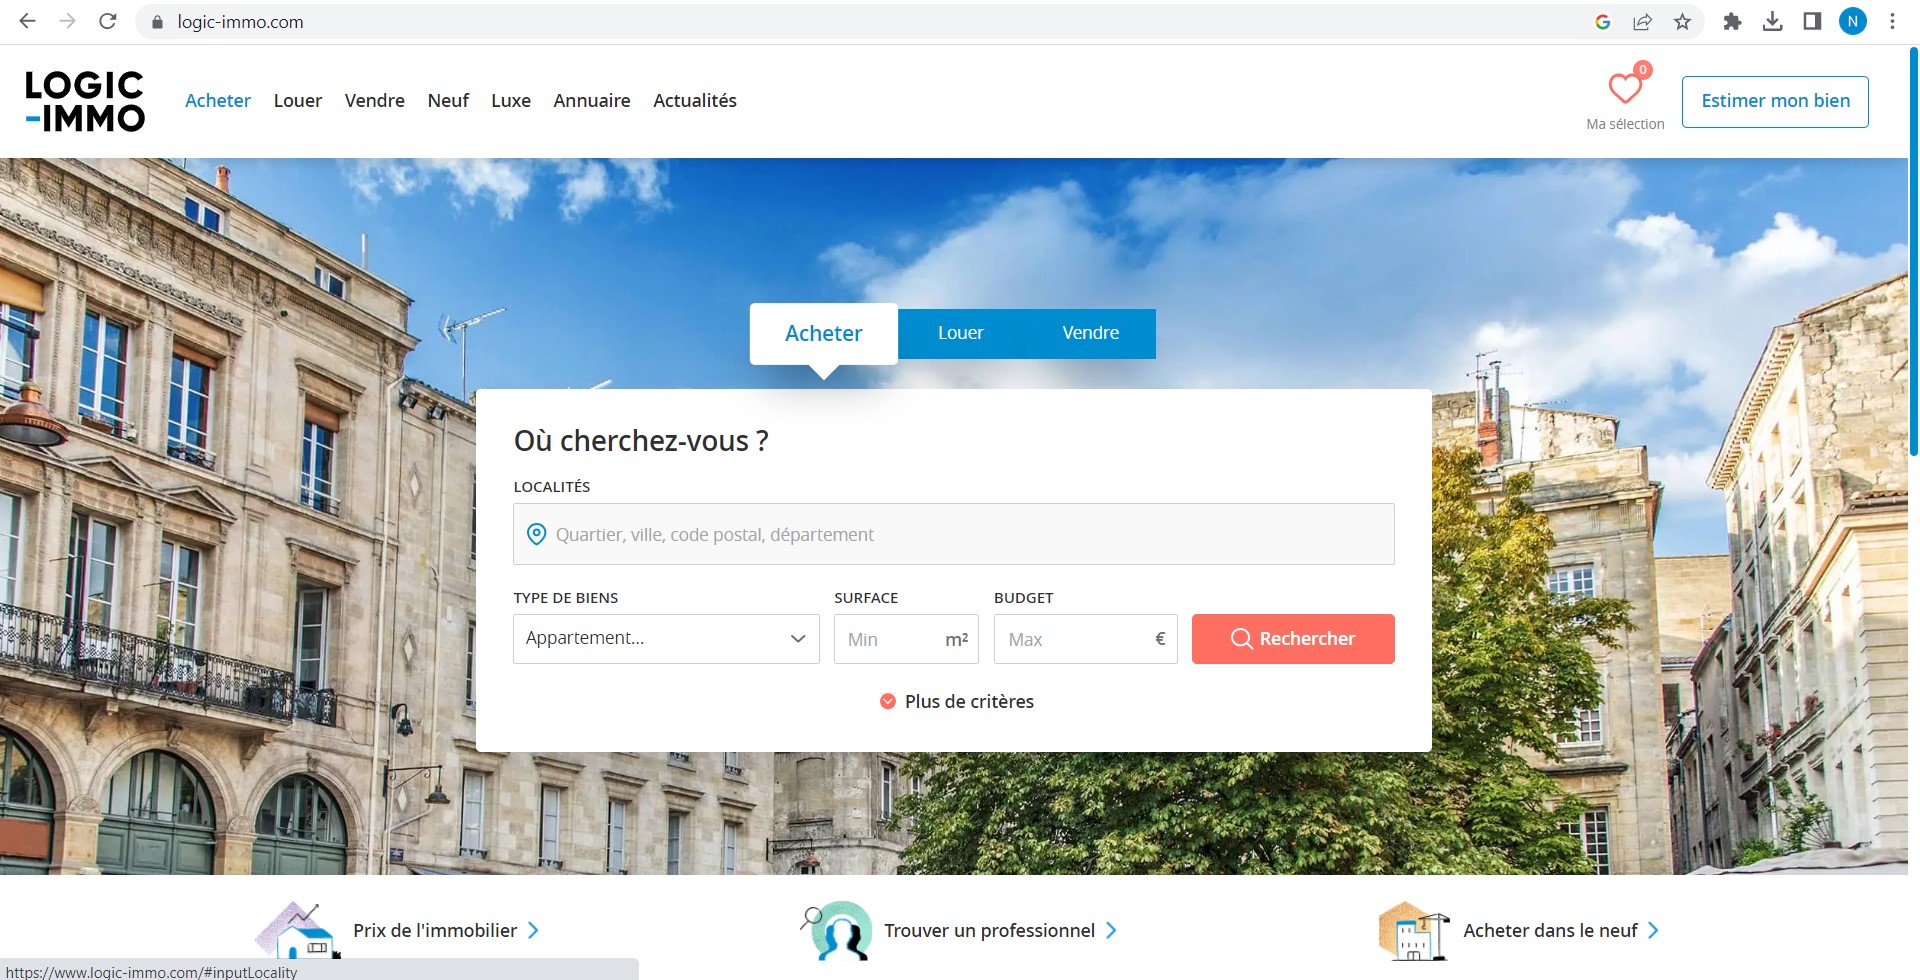The width and height of the screenshot is (1920, 980).
Task: Switch to the Louer search tab
Action: tap(960, 333)
